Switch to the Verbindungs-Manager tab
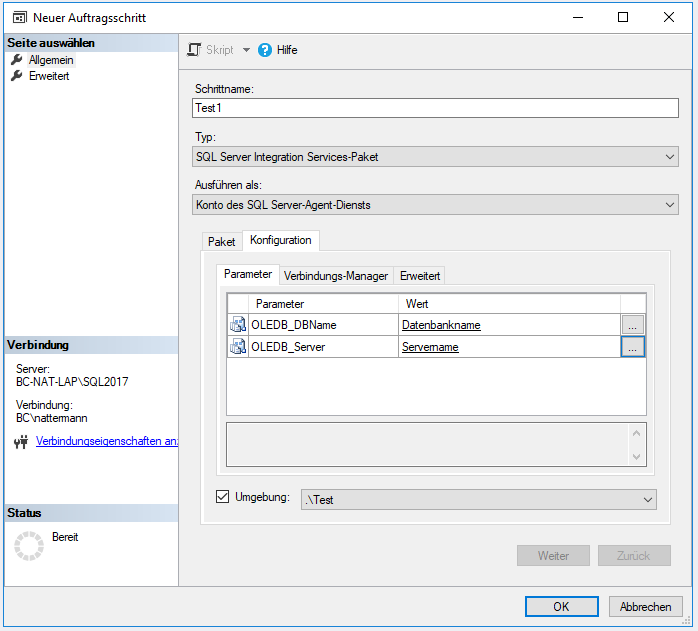This screenshot has width=698, height=631. tap(335, 275)
